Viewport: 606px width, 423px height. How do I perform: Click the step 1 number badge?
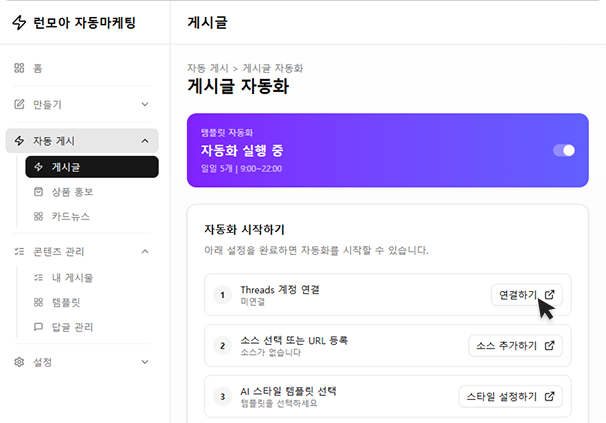223,295
